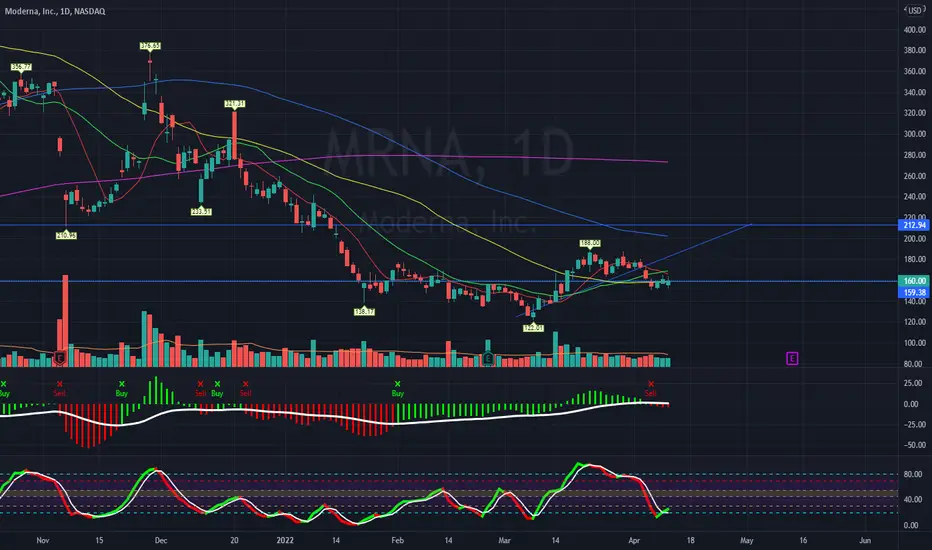Click the 376.65 high price label

pyautogui.click(x=150, y=46)
